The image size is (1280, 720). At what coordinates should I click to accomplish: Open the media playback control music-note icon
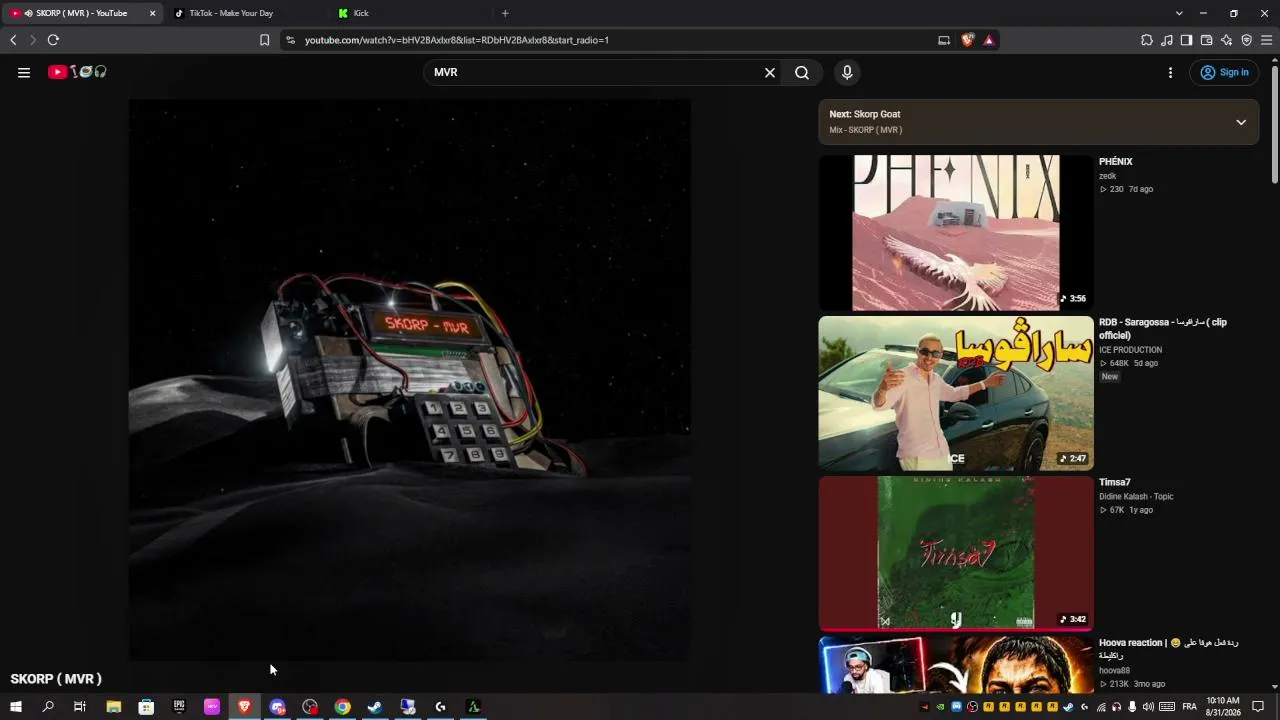click(1167, 40)
